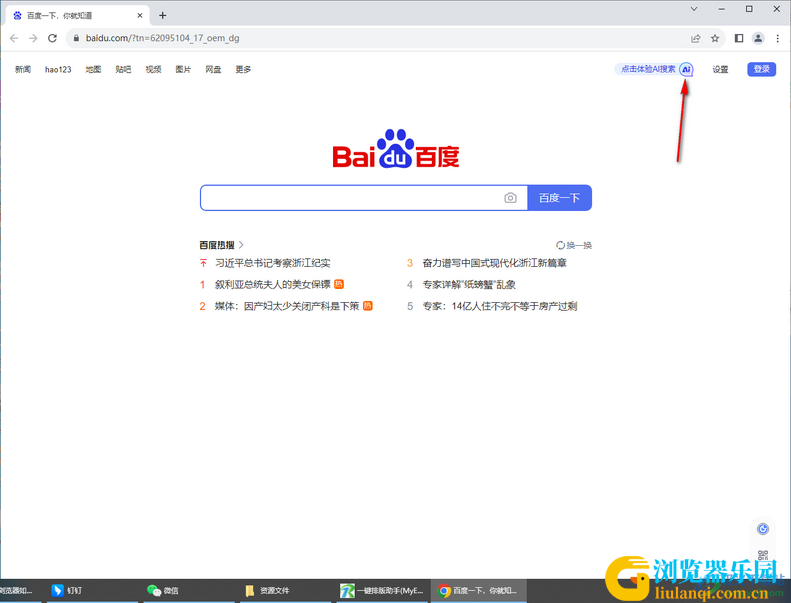Viewport: 791px width, 603px height.
Task: Select the 百度一下 browser tab
Action: [78, 16]
